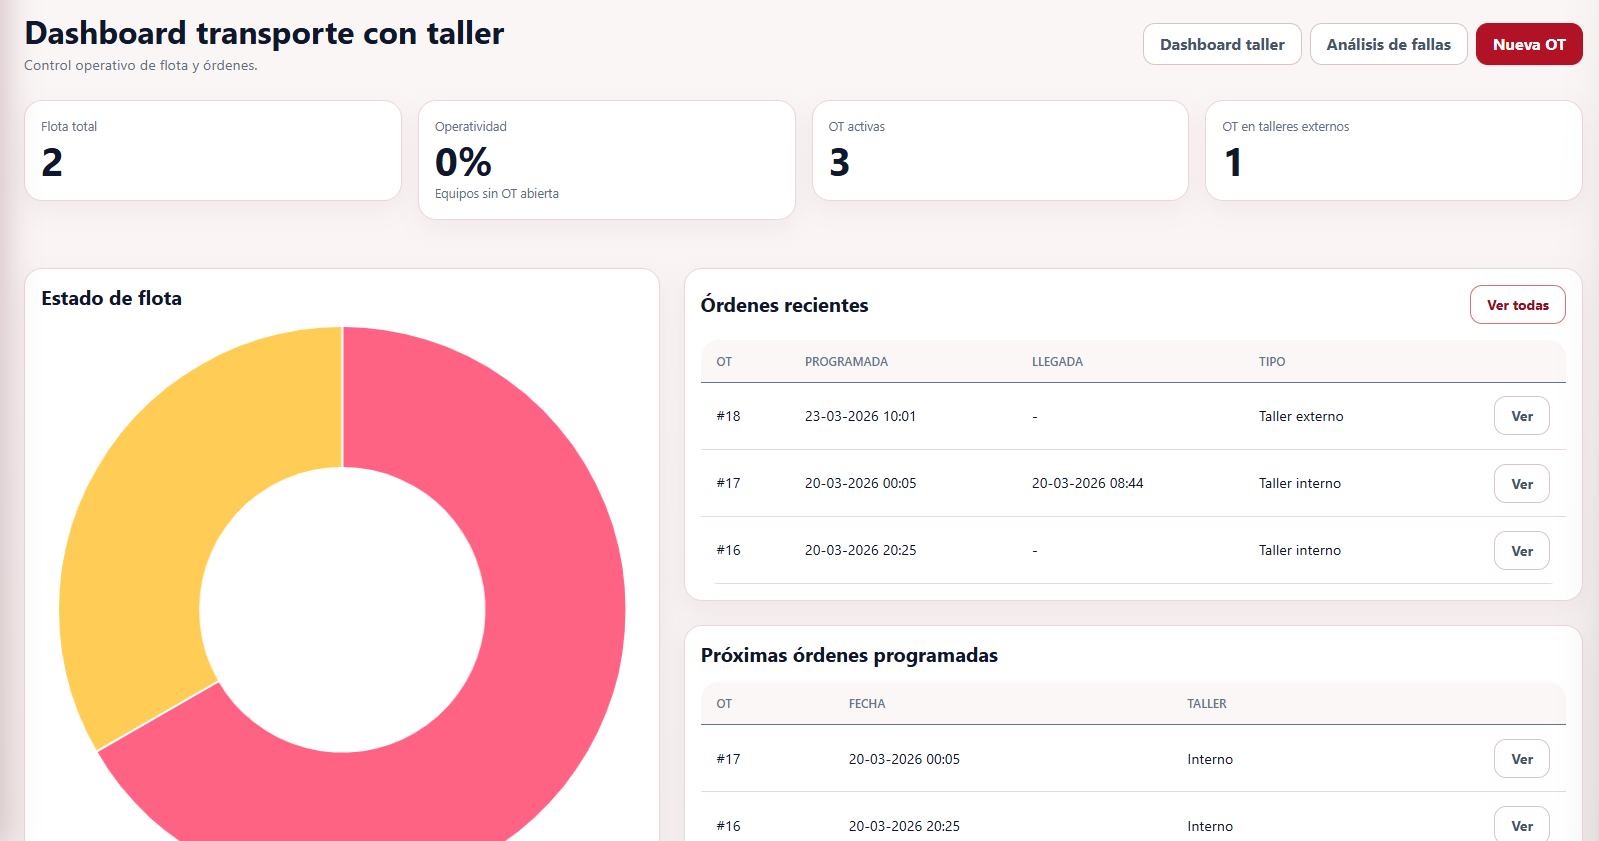The image size is (1599, 841).
Task: Click the Taller externo cell
Action: coord(1301,416)
